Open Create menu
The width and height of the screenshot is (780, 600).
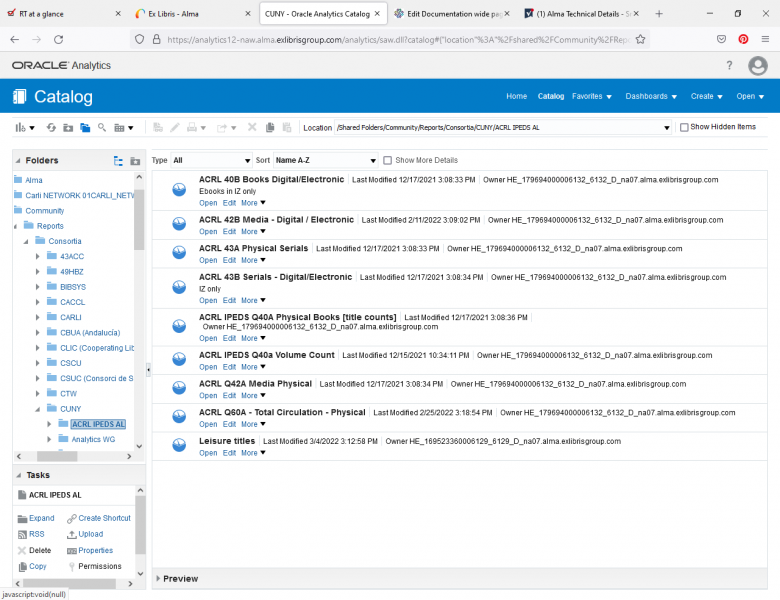click(706, 96)
